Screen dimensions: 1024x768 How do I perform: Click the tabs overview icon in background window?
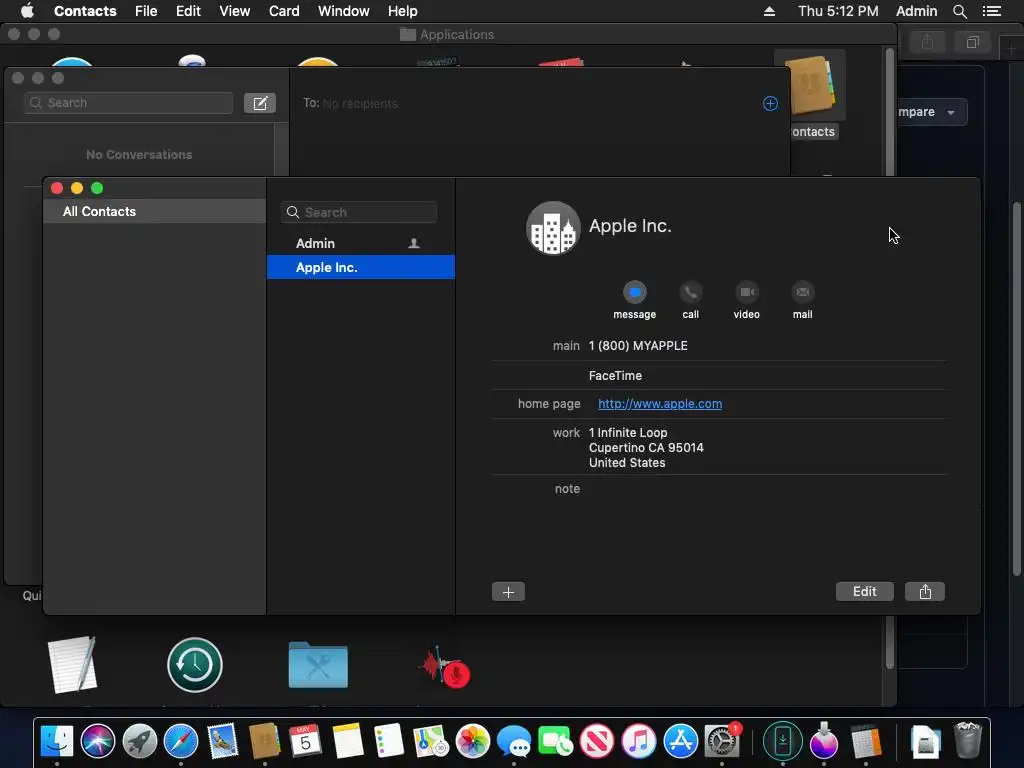(972, 42)
